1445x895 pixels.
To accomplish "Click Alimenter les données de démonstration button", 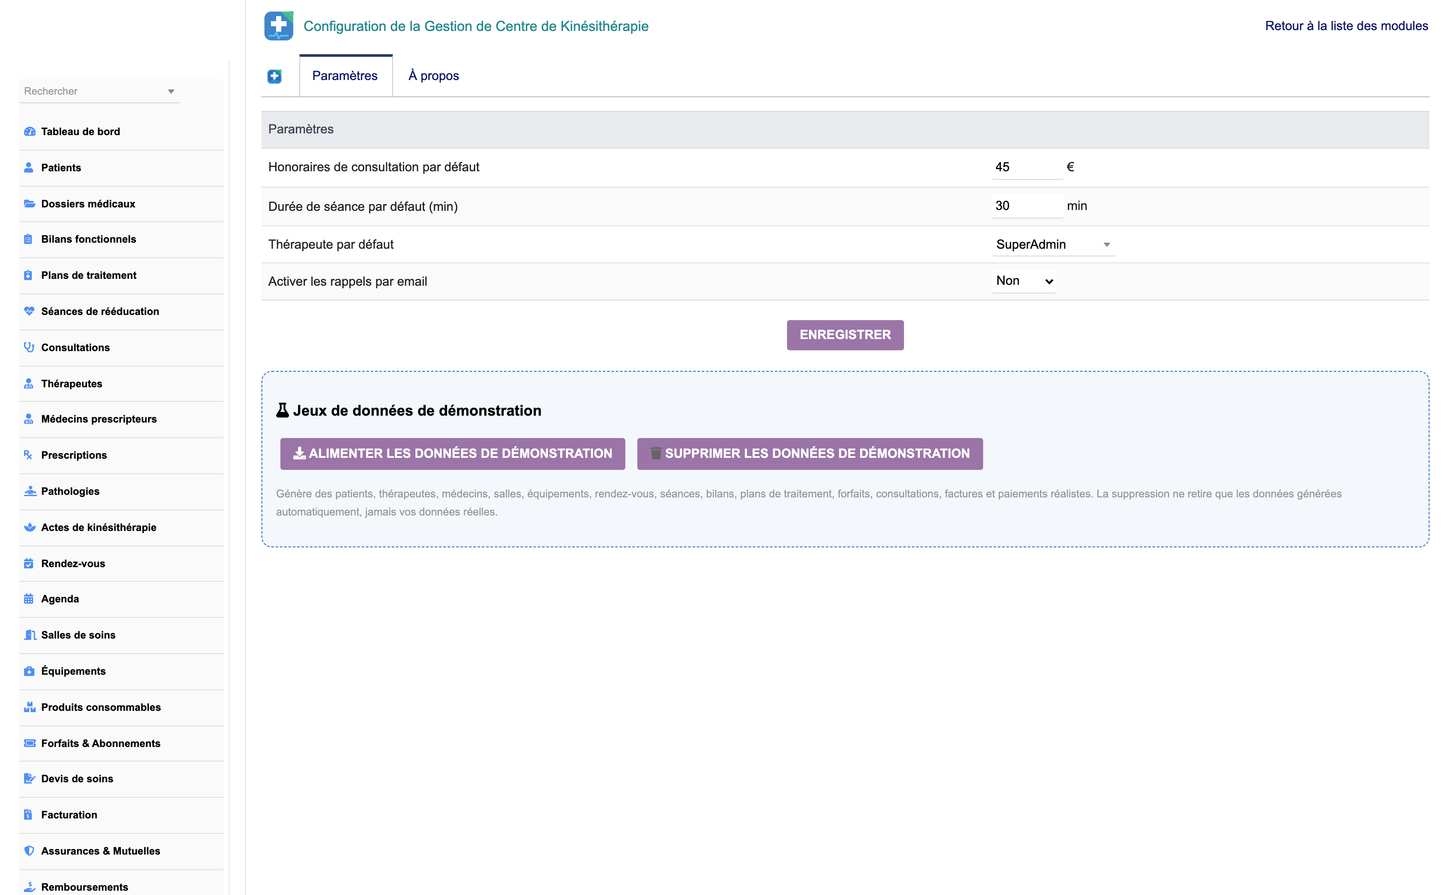I will tap(452, 454).
